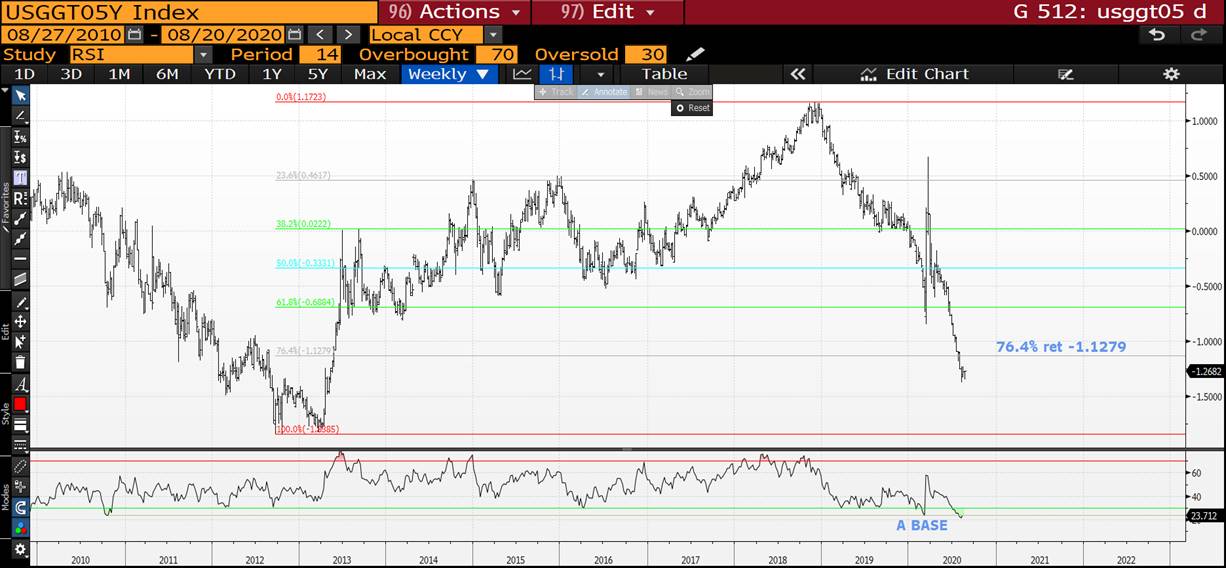The height and width of the screenshot is (568, 1226).
Task: Click the News toolbar button
Action: [651, 92]
